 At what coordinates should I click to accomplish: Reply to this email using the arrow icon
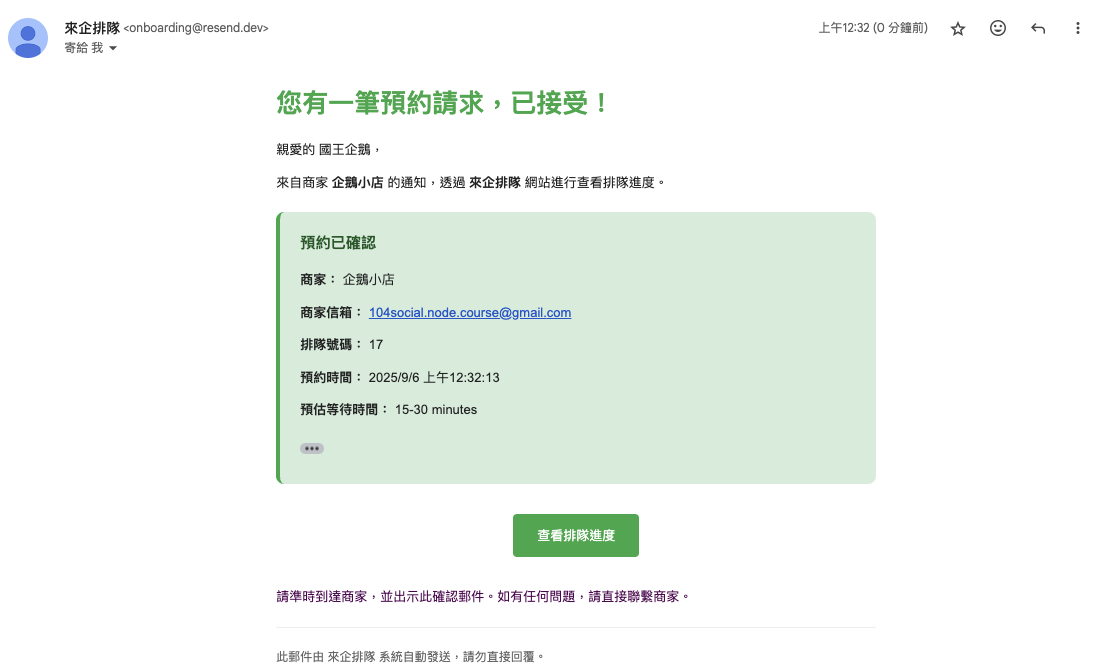(1038, 29)
